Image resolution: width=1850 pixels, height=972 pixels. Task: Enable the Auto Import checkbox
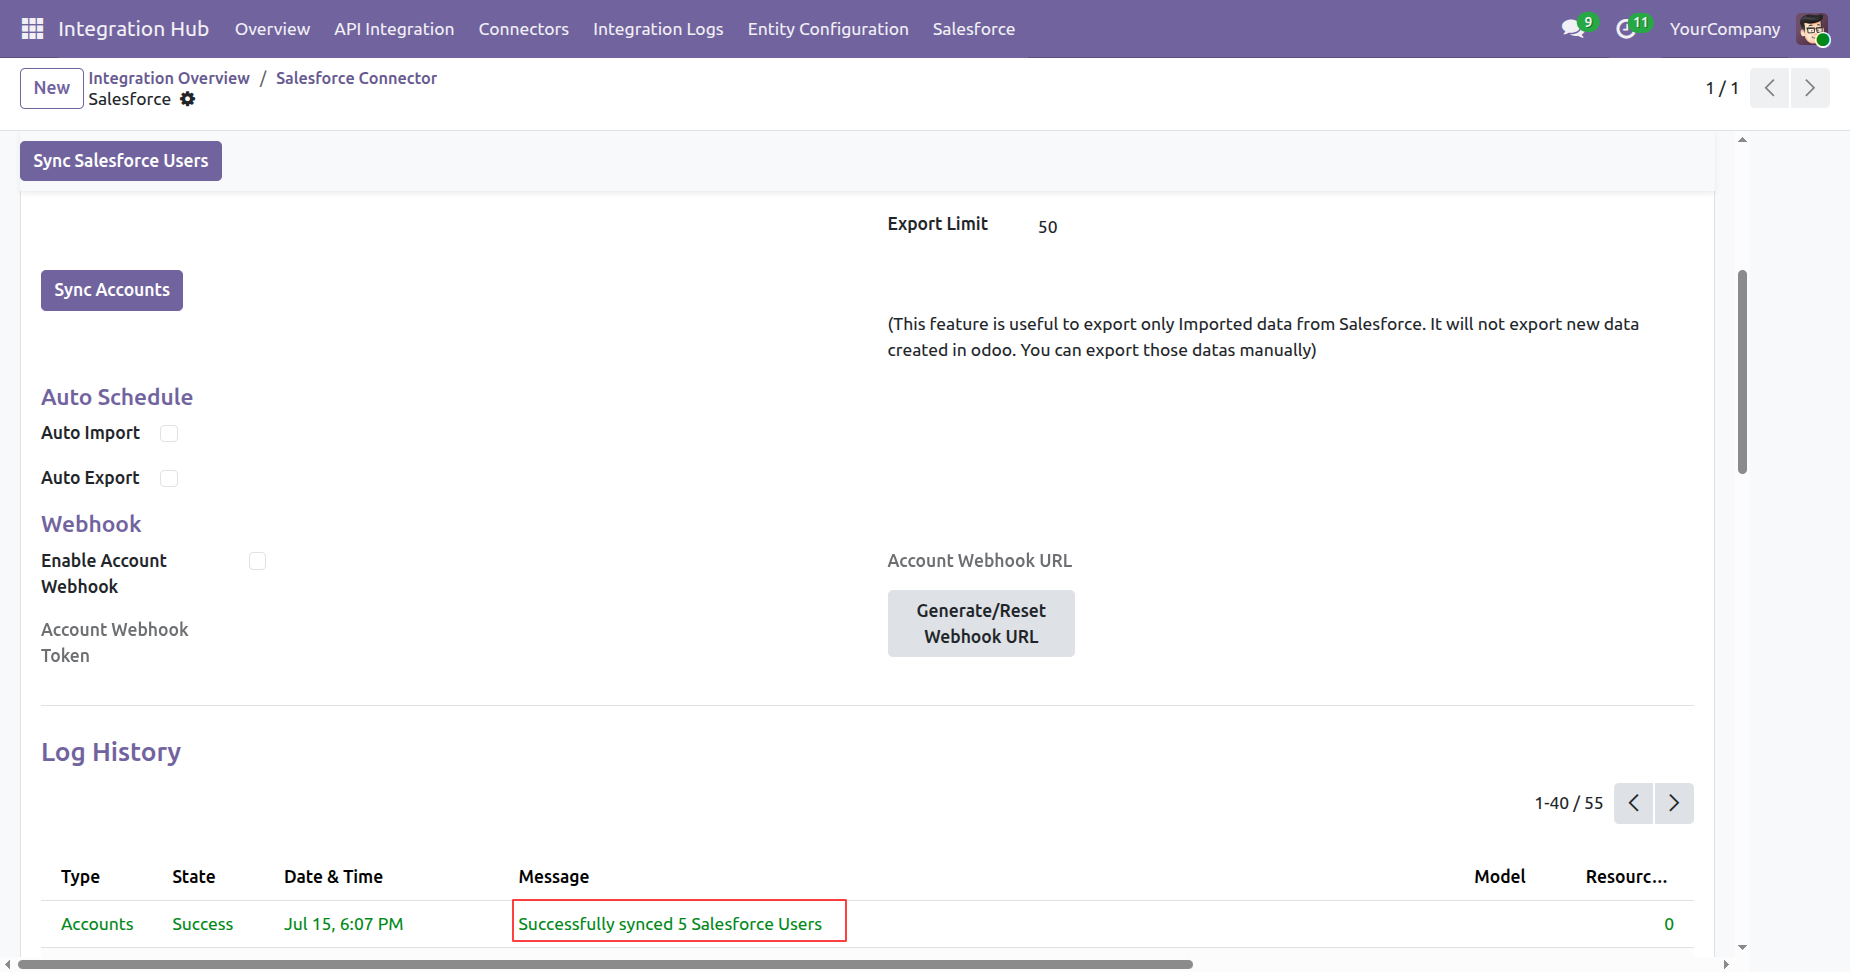(x=169, y=433)
